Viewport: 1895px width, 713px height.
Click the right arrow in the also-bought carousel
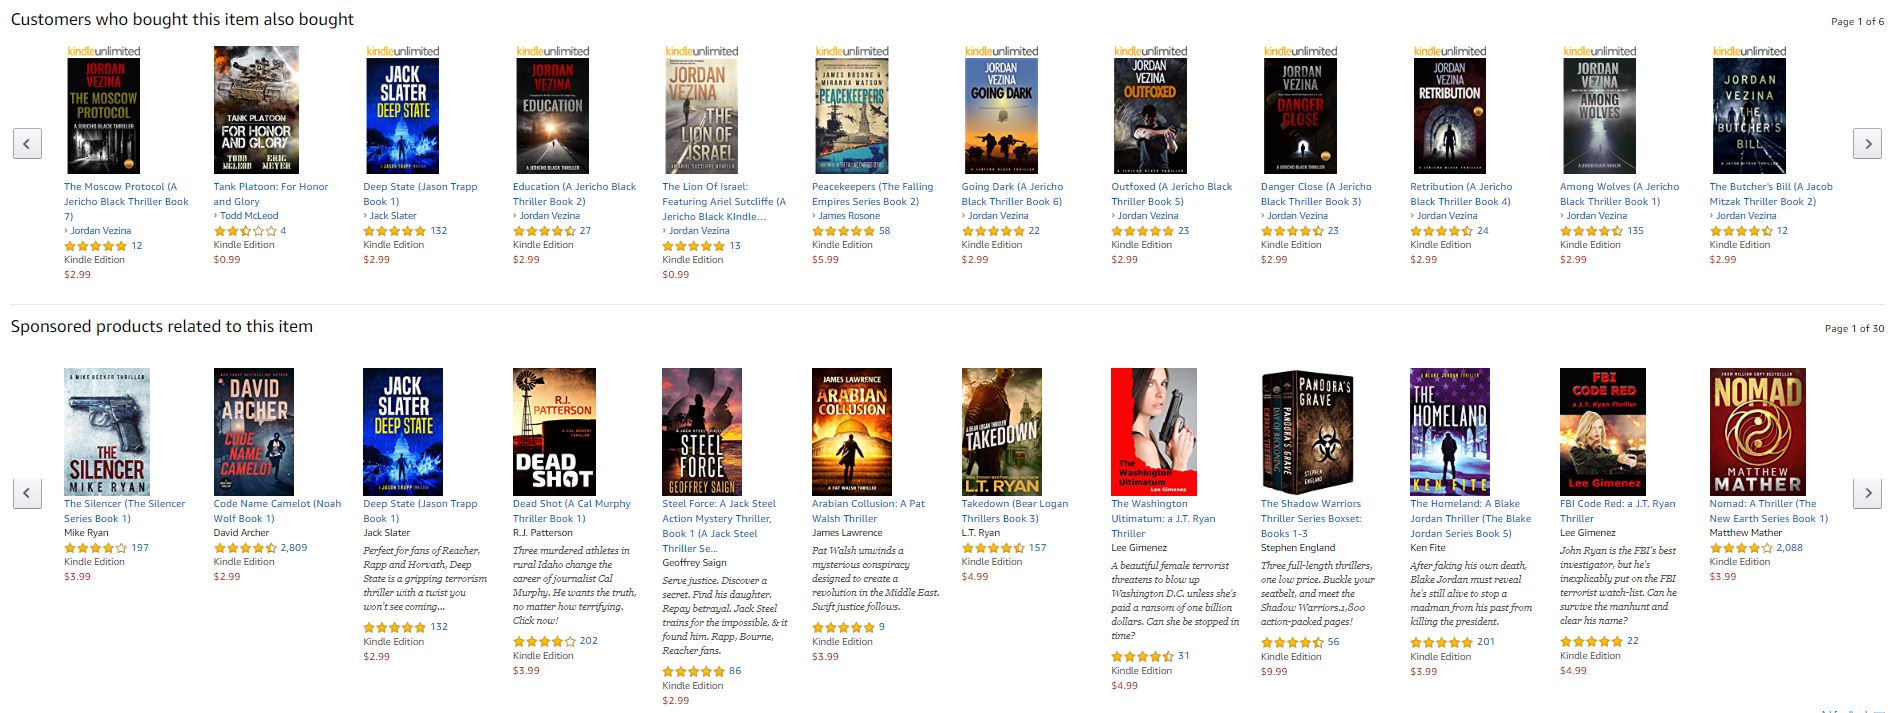click(1867, 143)
